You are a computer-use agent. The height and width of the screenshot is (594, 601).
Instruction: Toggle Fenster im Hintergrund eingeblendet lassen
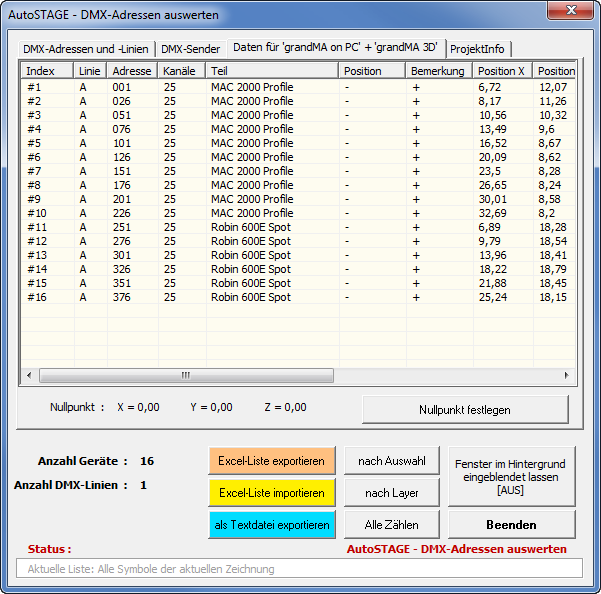coord(511,477)
